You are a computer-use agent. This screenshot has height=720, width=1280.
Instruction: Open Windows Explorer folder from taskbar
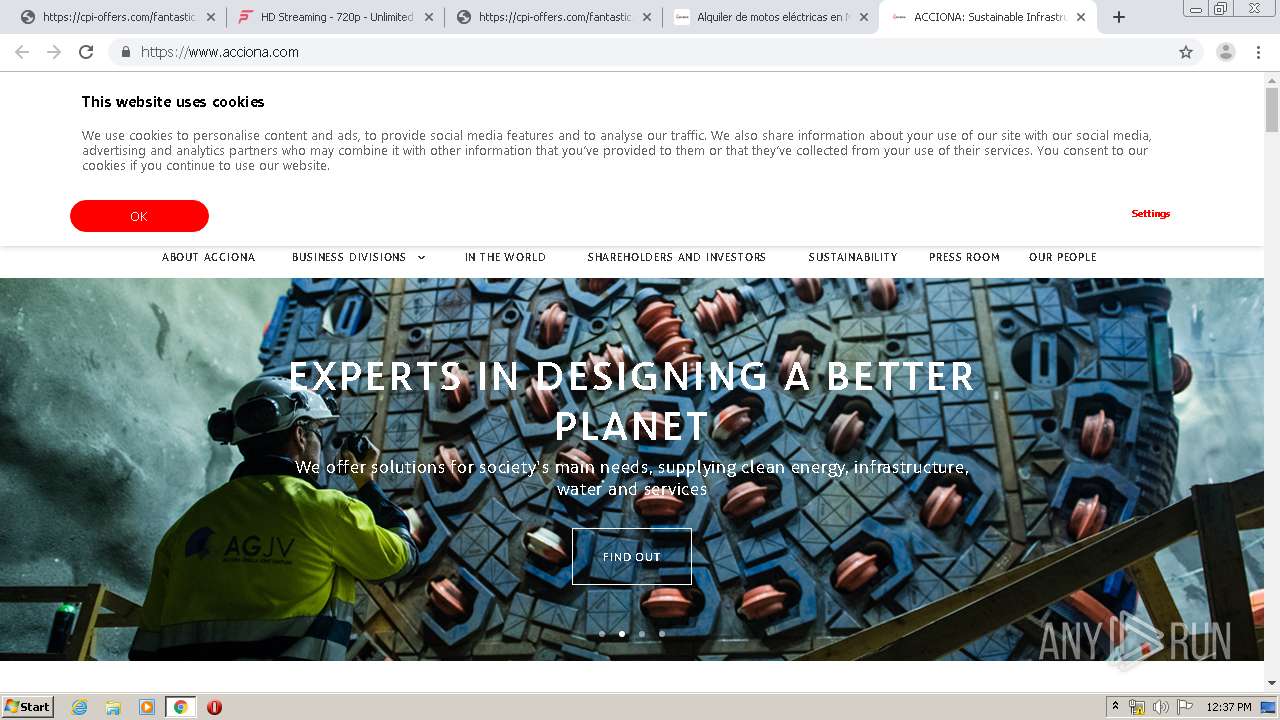pyautogui.click(x=113, y=707)
